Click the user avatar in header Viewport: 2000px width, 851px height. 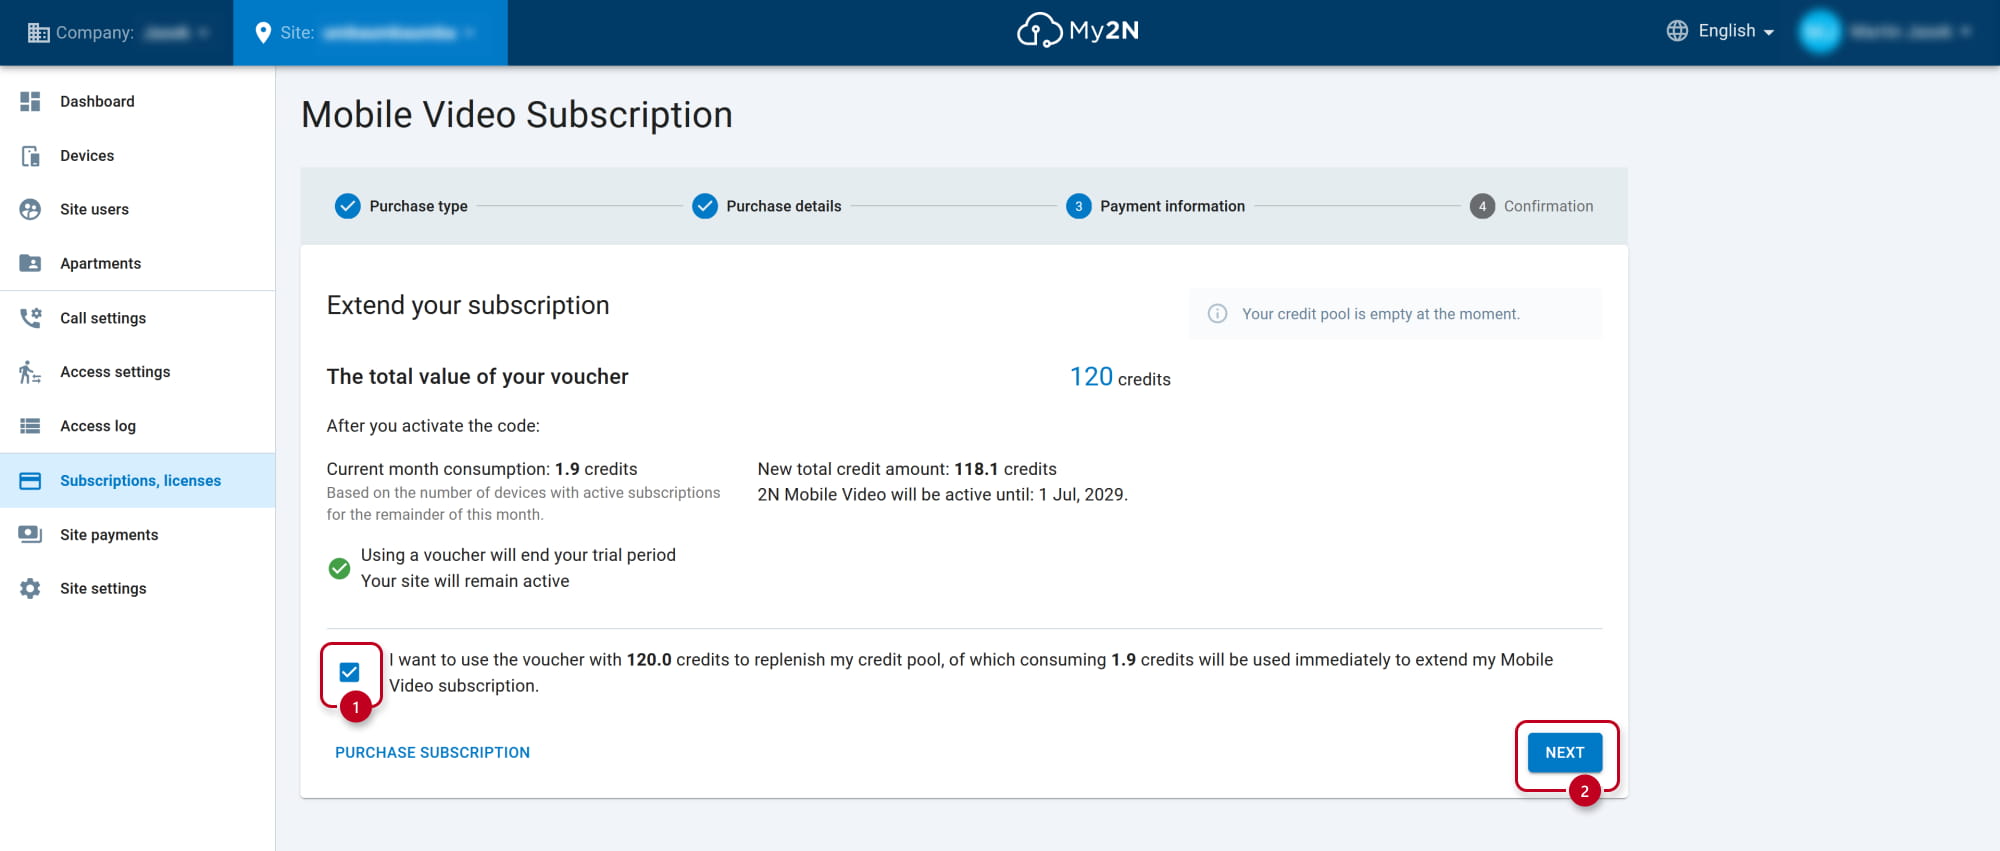pos(1820,32)
